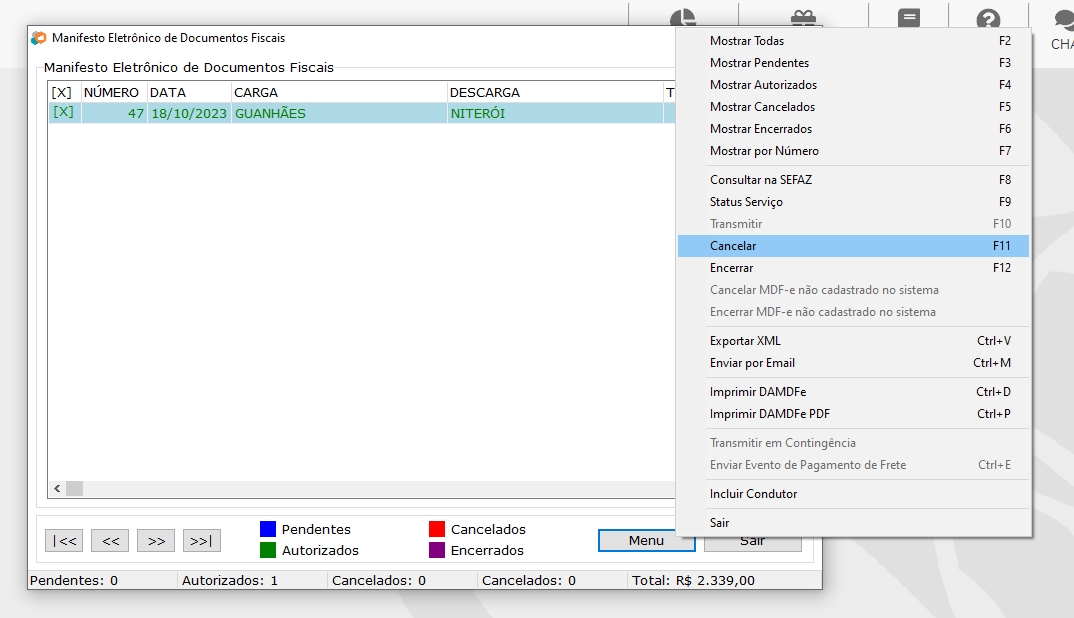1074x618 pixels.
Task: Select Imprimir DAMDFe PDF menu entry
Action: [x=853, y=414]
